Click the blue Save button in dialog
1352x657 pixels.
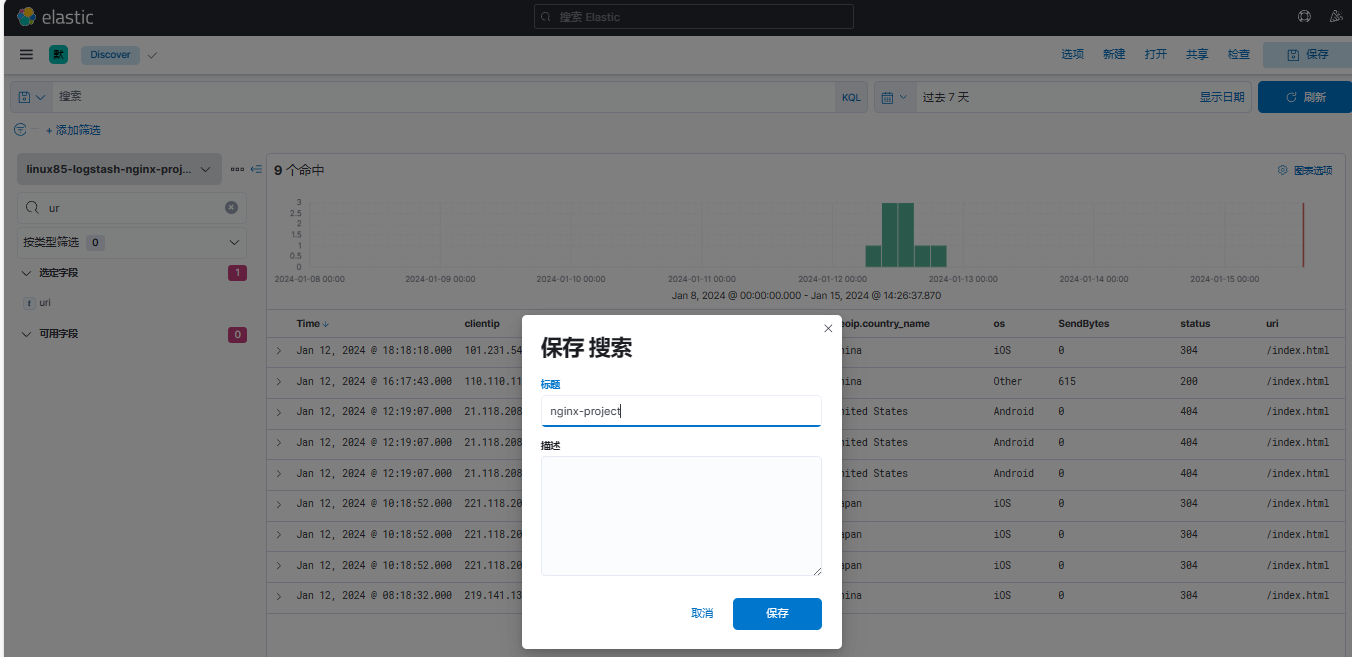tap(777, 613)
